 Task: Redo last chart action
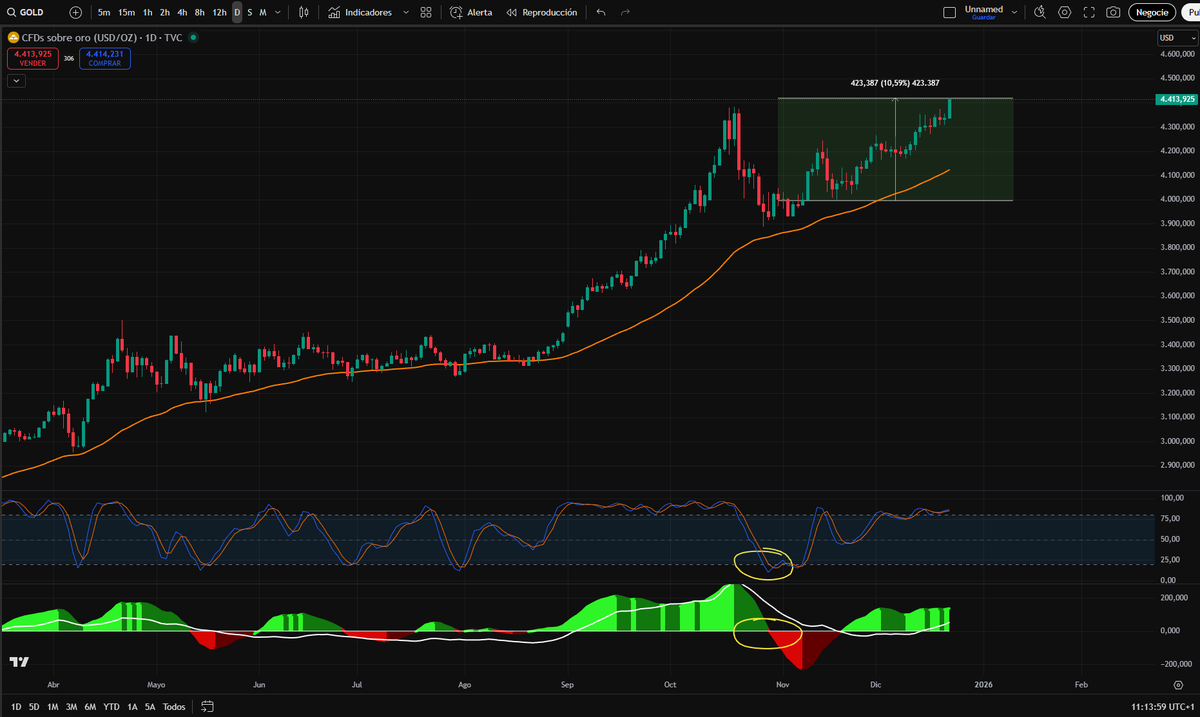tap(625, 12)
